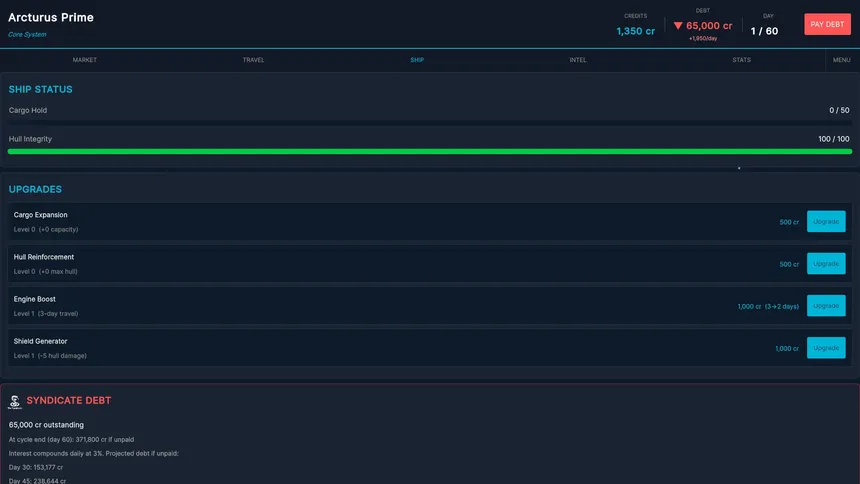Select the Ship tab

click(417, 60)
